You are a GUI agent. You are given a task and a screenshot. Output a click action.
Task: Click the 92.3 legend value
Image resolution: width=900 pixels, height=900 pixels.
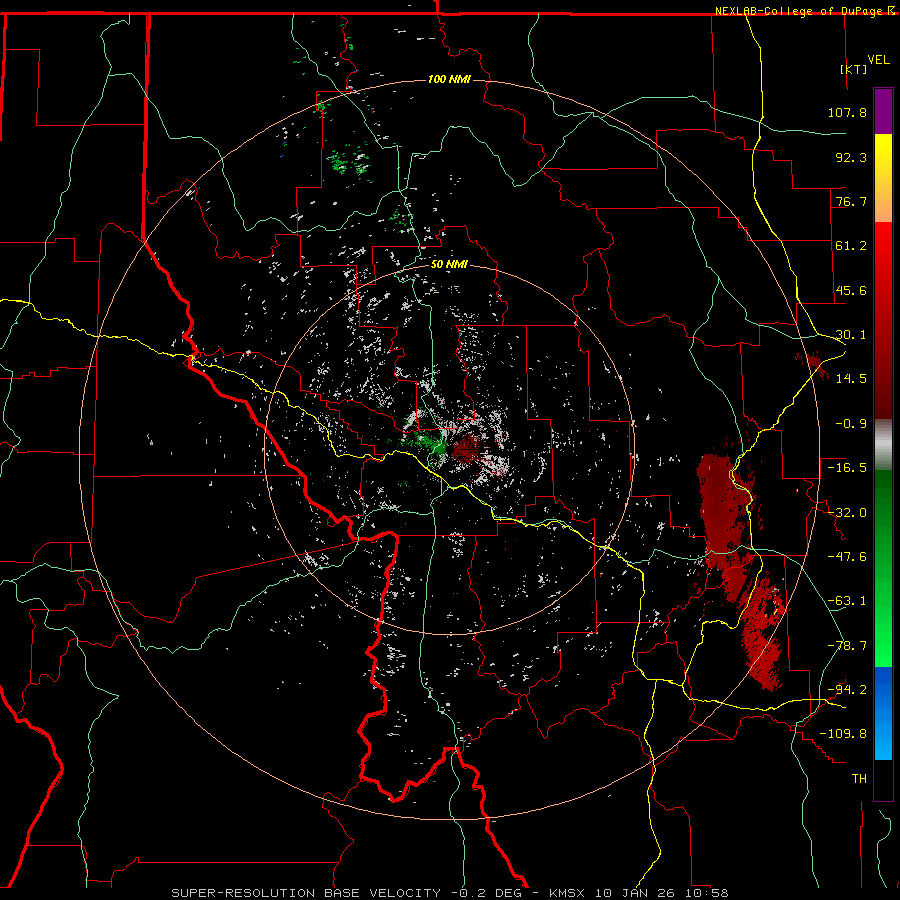pos(851,157)
